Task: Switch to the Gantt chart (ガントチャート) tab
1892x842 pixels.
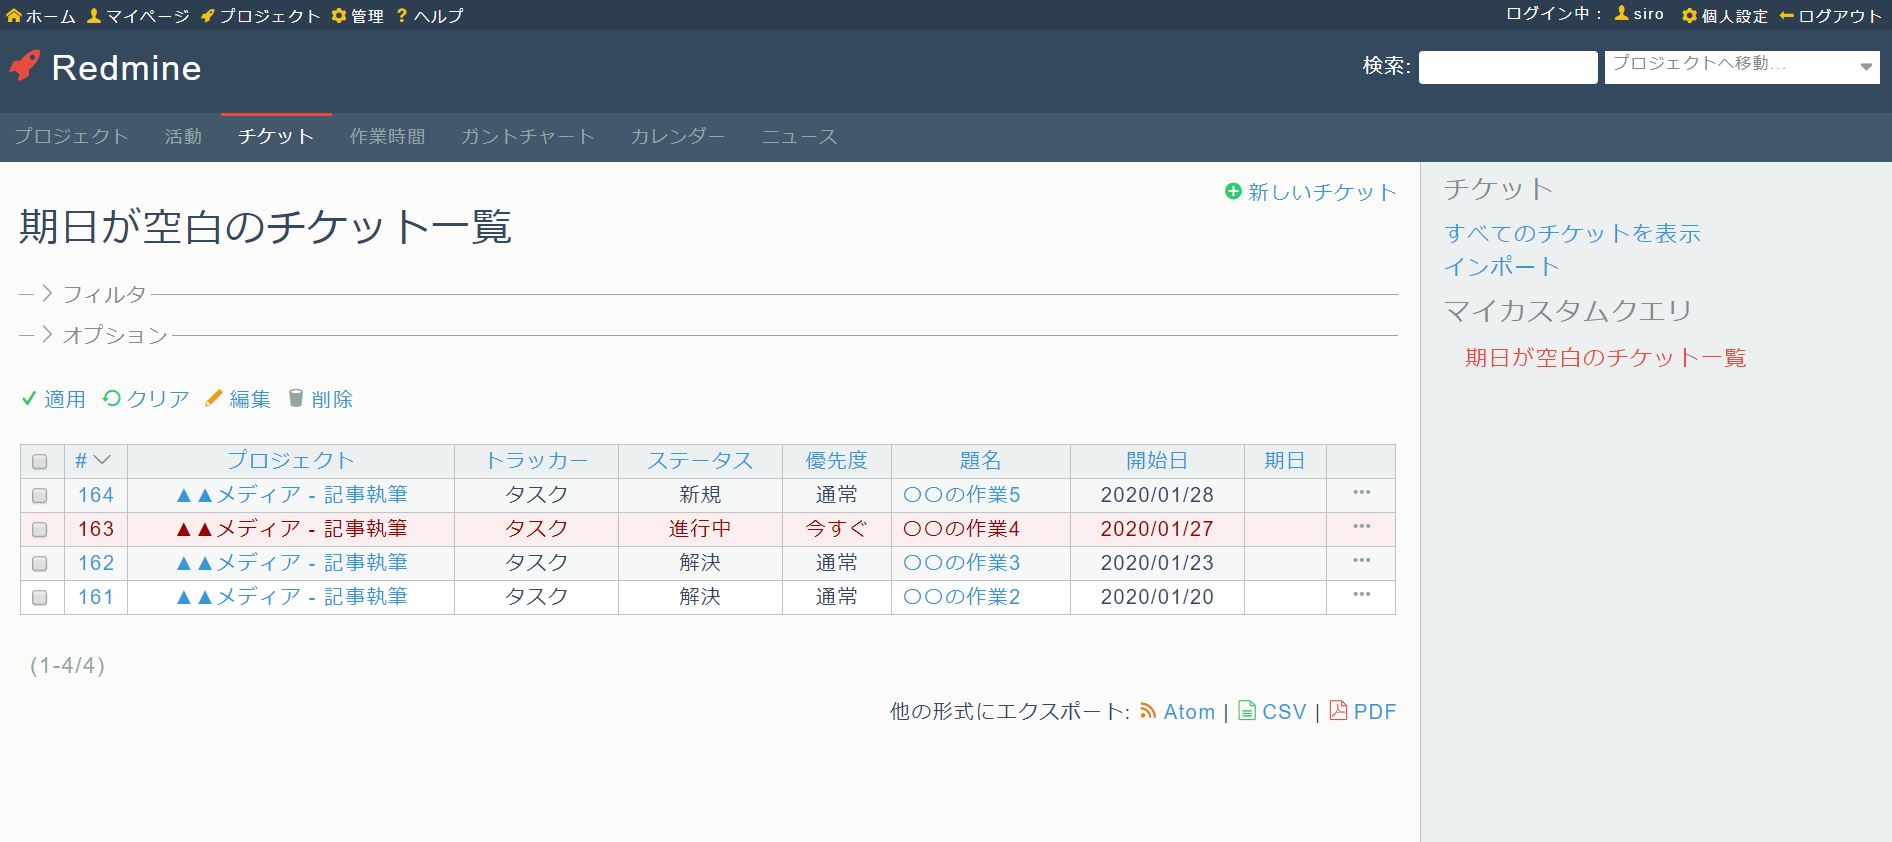Action: [x=527, y=137]
